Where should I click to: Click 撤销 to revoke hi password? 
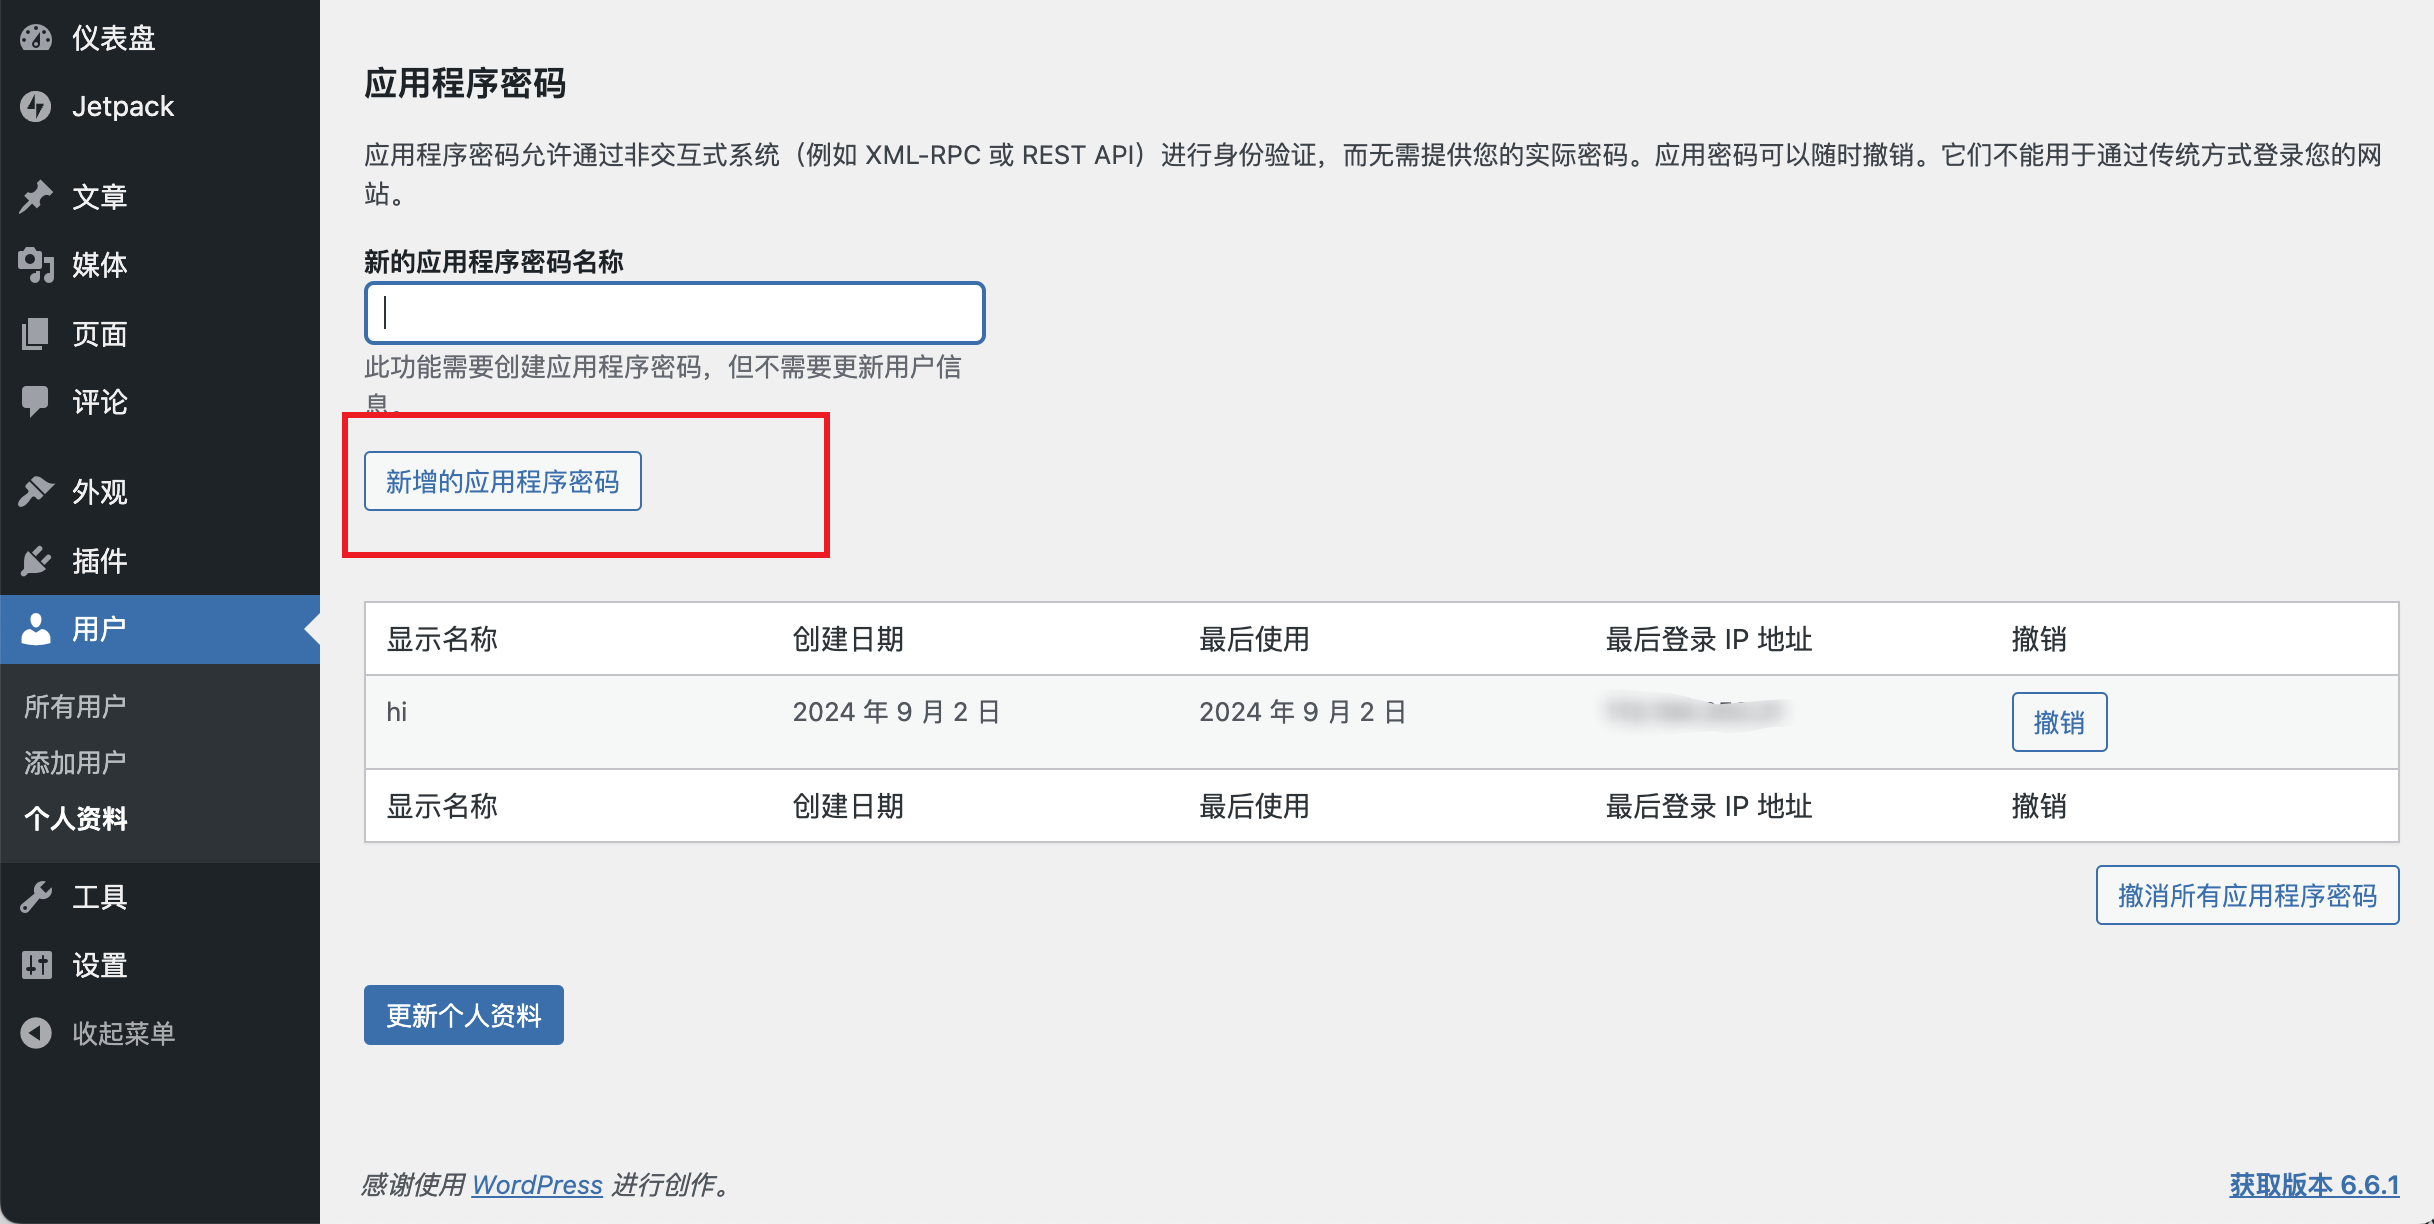2060,720
